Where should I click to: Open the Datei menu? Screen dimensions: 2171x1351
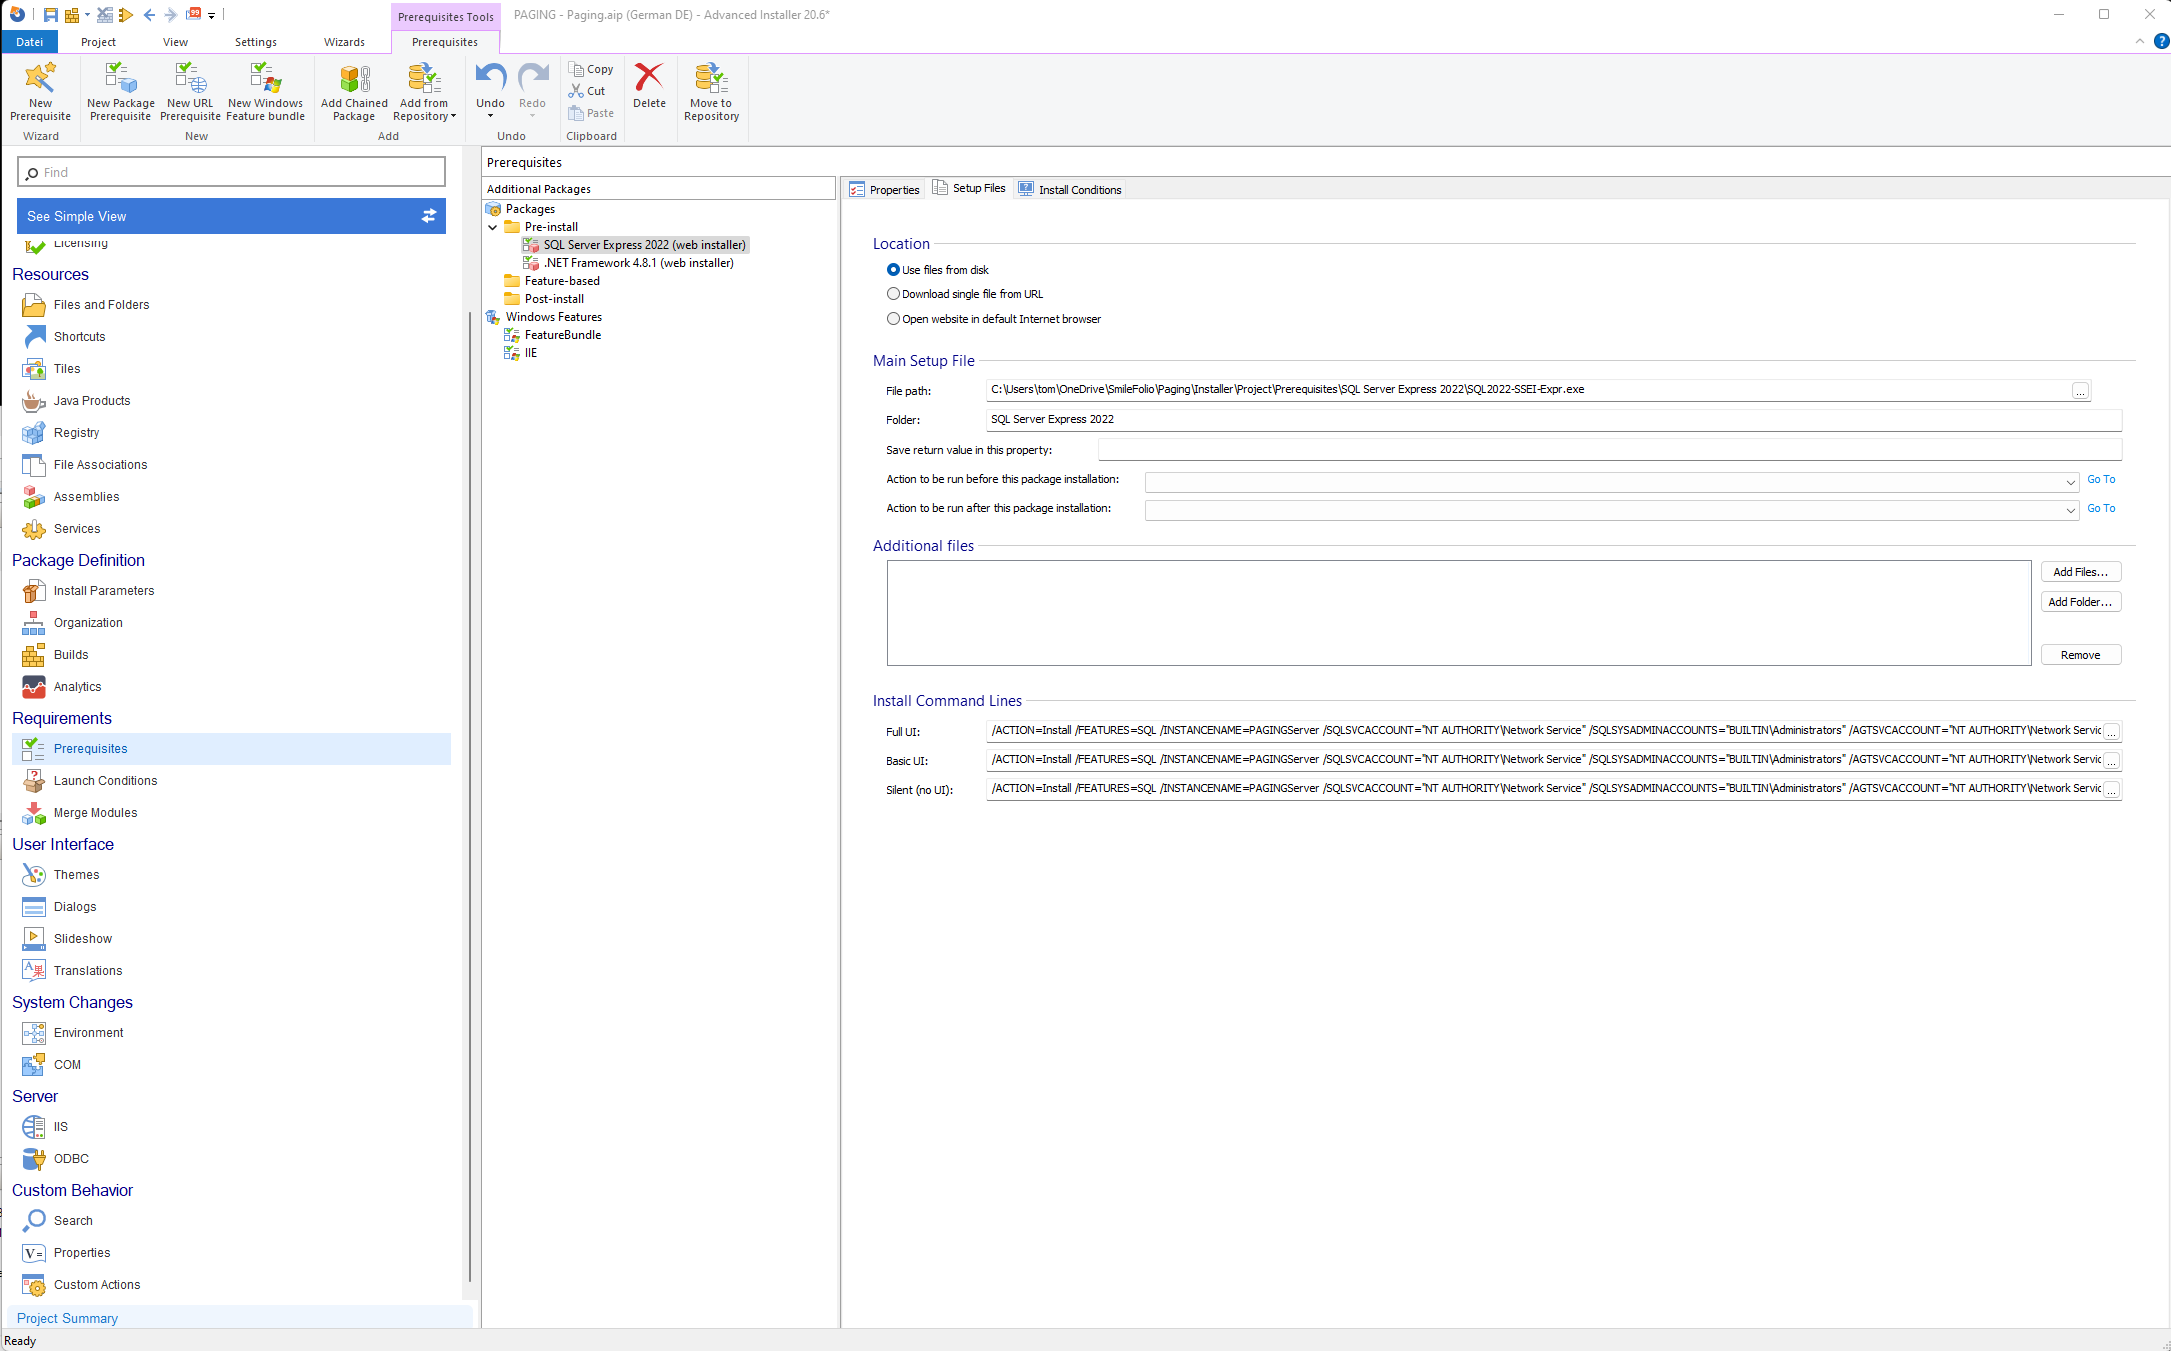click(x=30, y=42)
